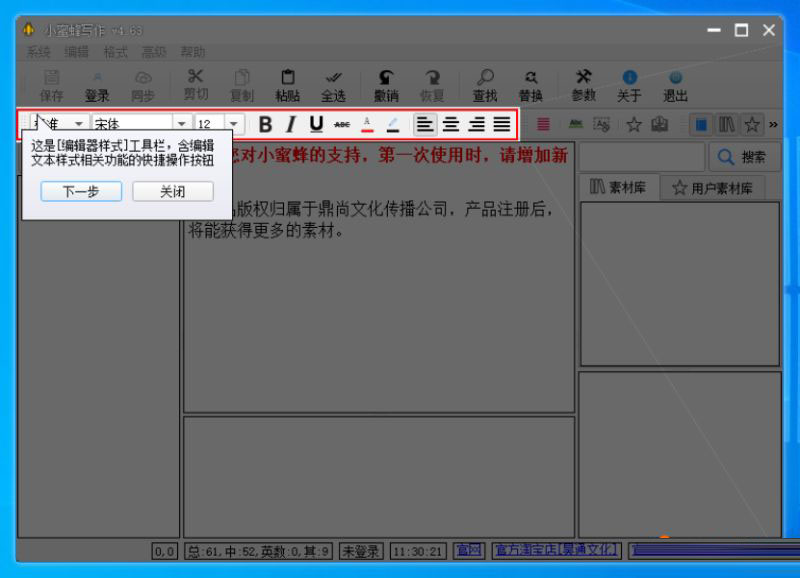Open the 格式 menu
The height and width of the screenshot is (578, 800).
tap(115, 52)
